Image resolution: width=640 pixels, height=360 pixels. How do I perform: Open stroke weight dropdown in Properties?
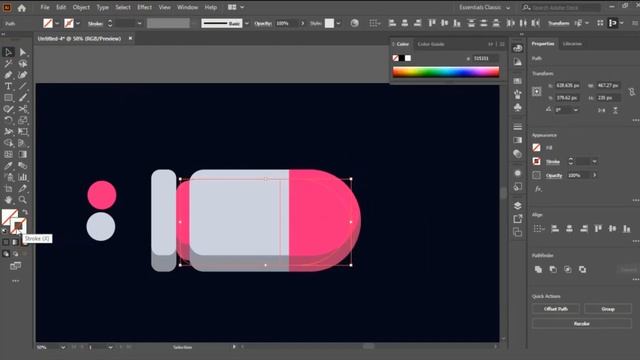pos(594,162)
